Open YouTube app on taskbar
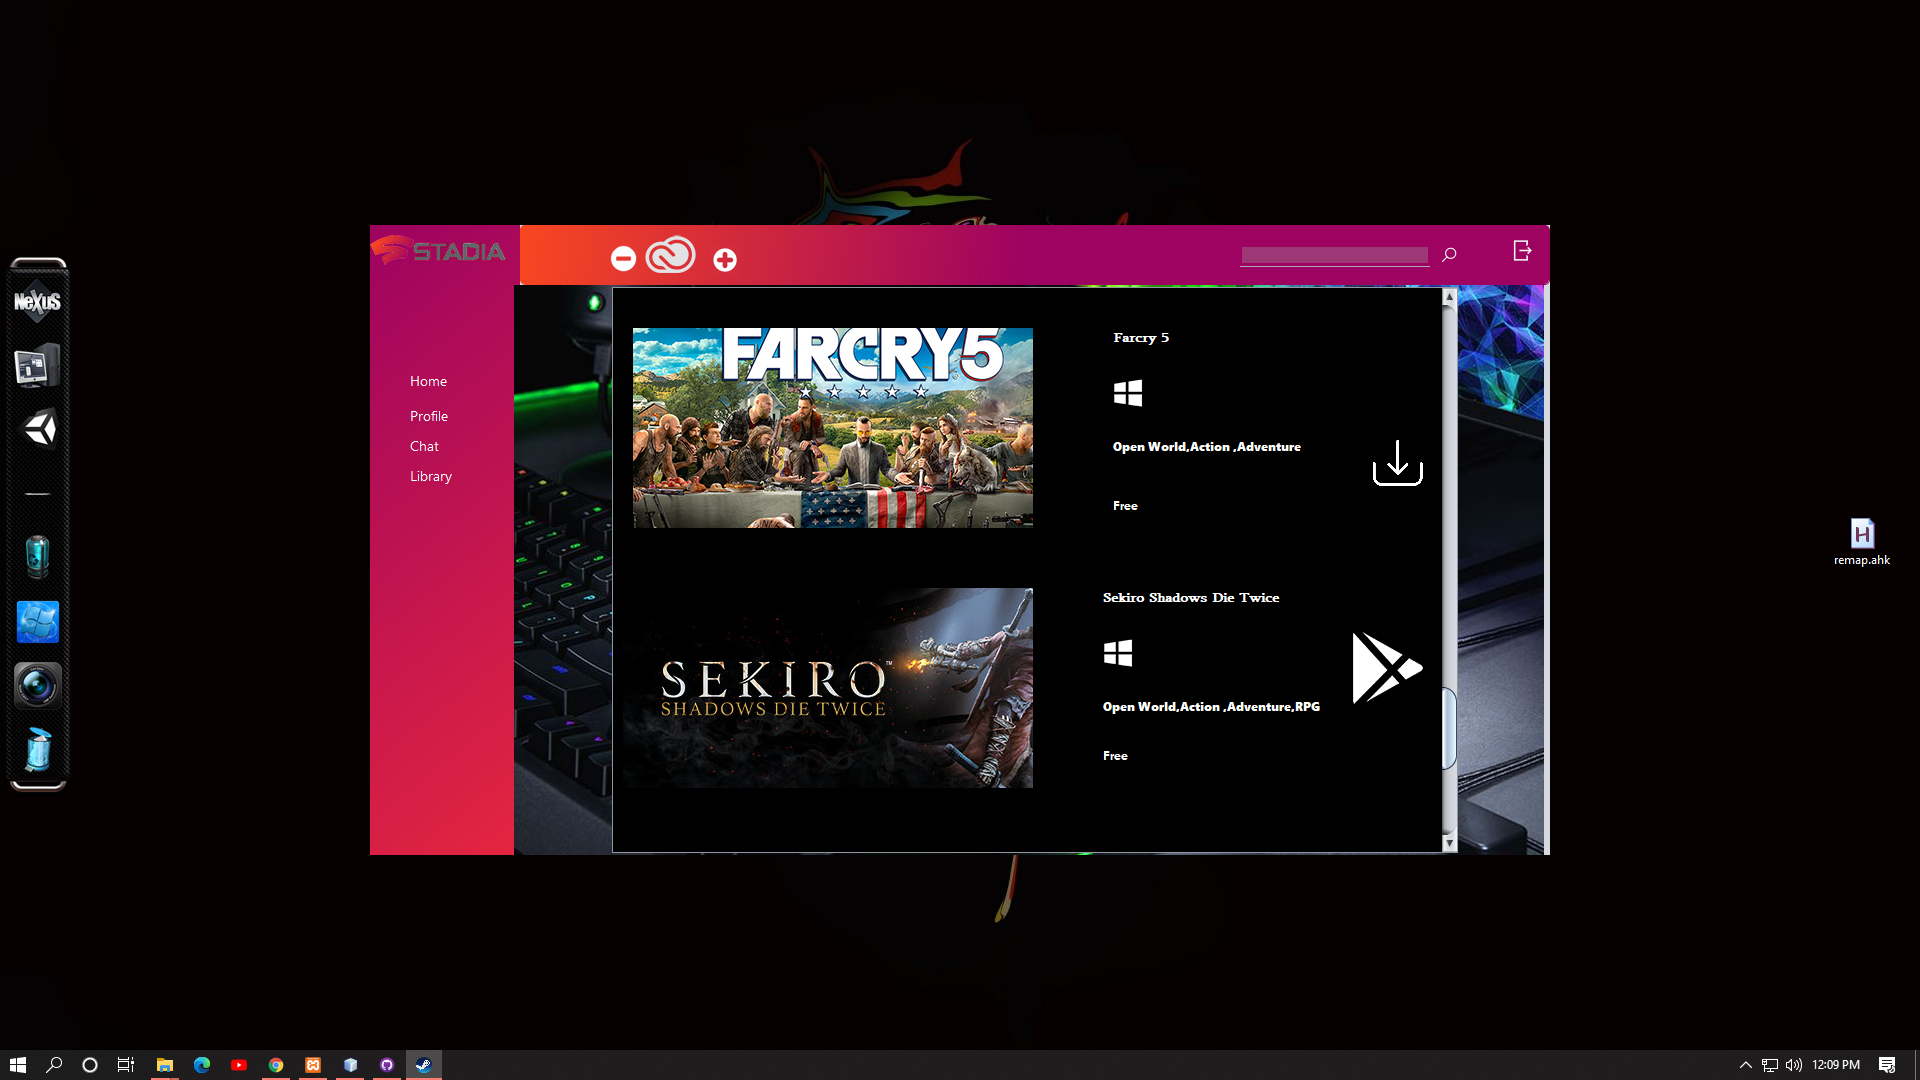1920x1080 pixels. point(239,1065)
